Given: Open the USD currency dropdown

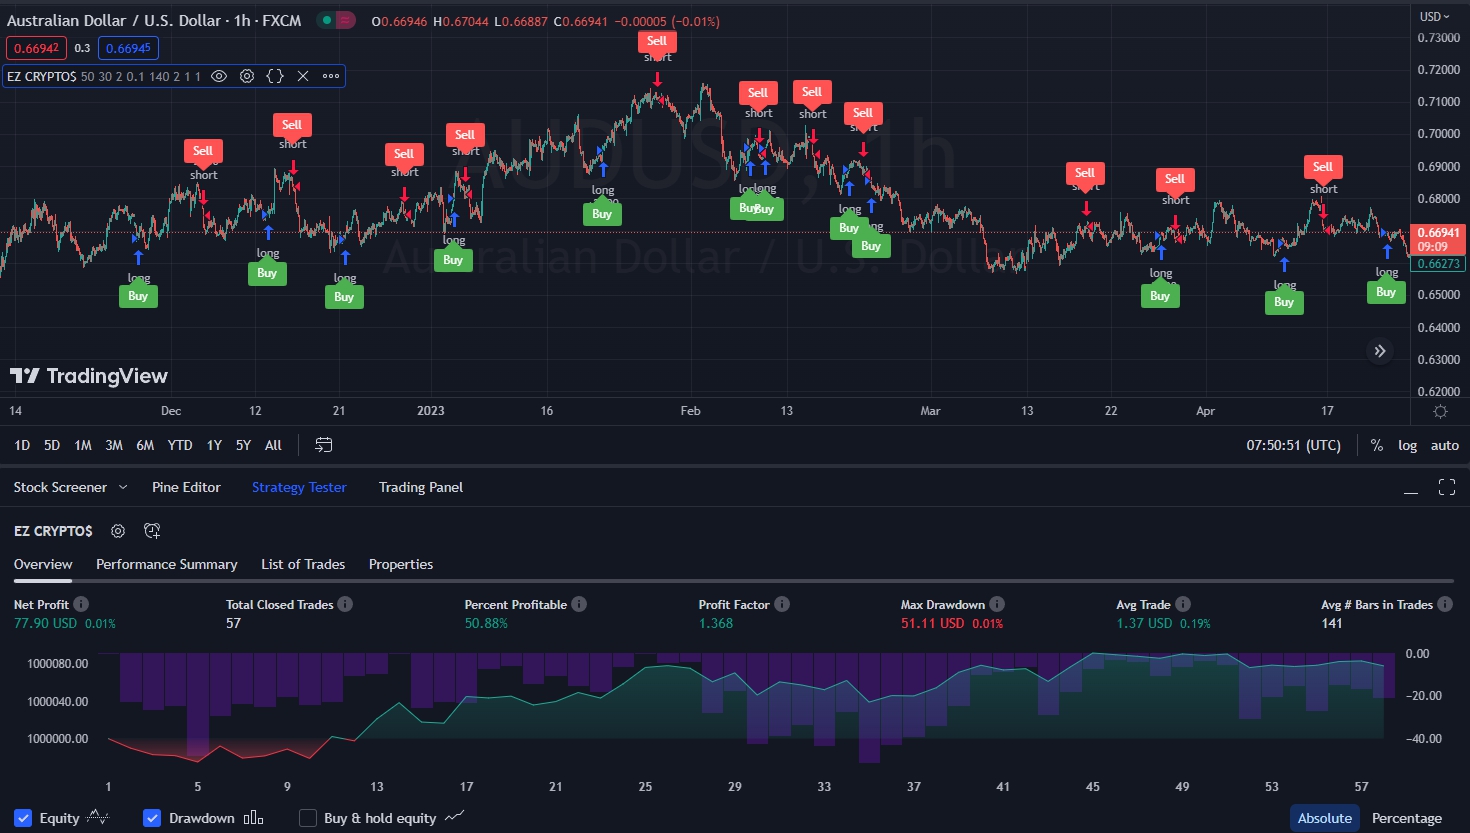Looking at the screenshot, I should tap(1434, 17).
